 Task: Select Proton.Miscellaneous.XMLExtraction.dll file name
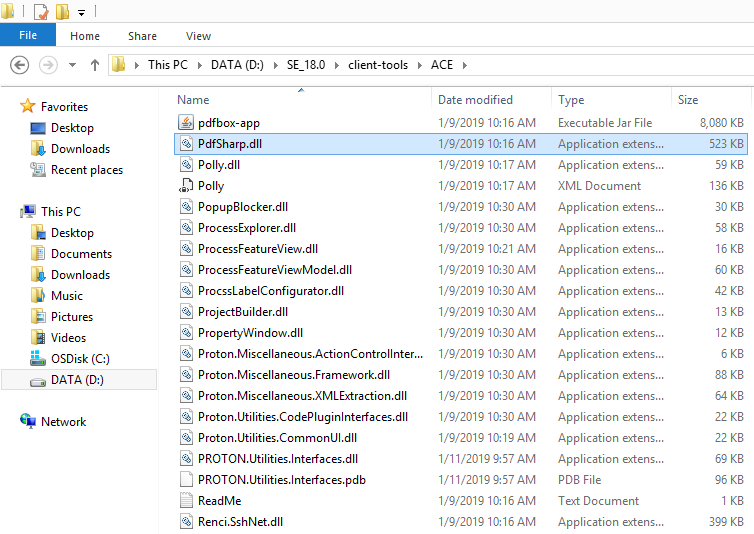(302, 396)
